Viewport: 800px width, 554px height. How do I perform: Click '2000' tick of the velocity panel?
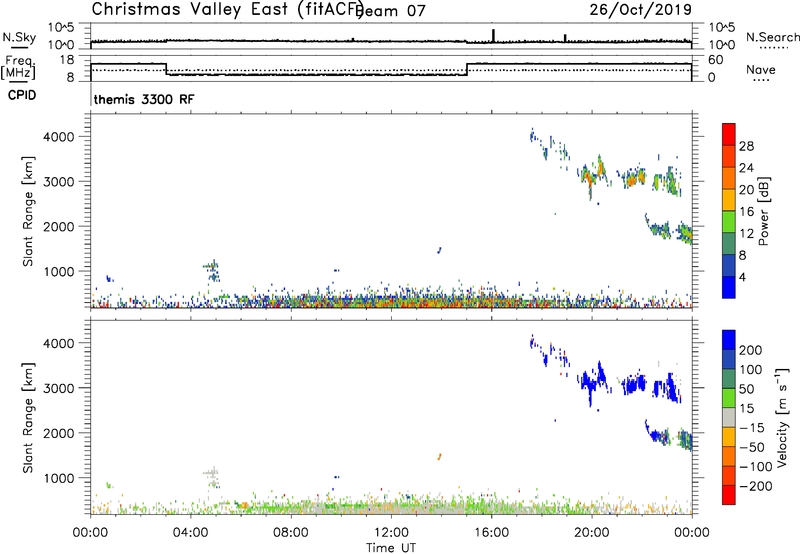tap(59, 433)
